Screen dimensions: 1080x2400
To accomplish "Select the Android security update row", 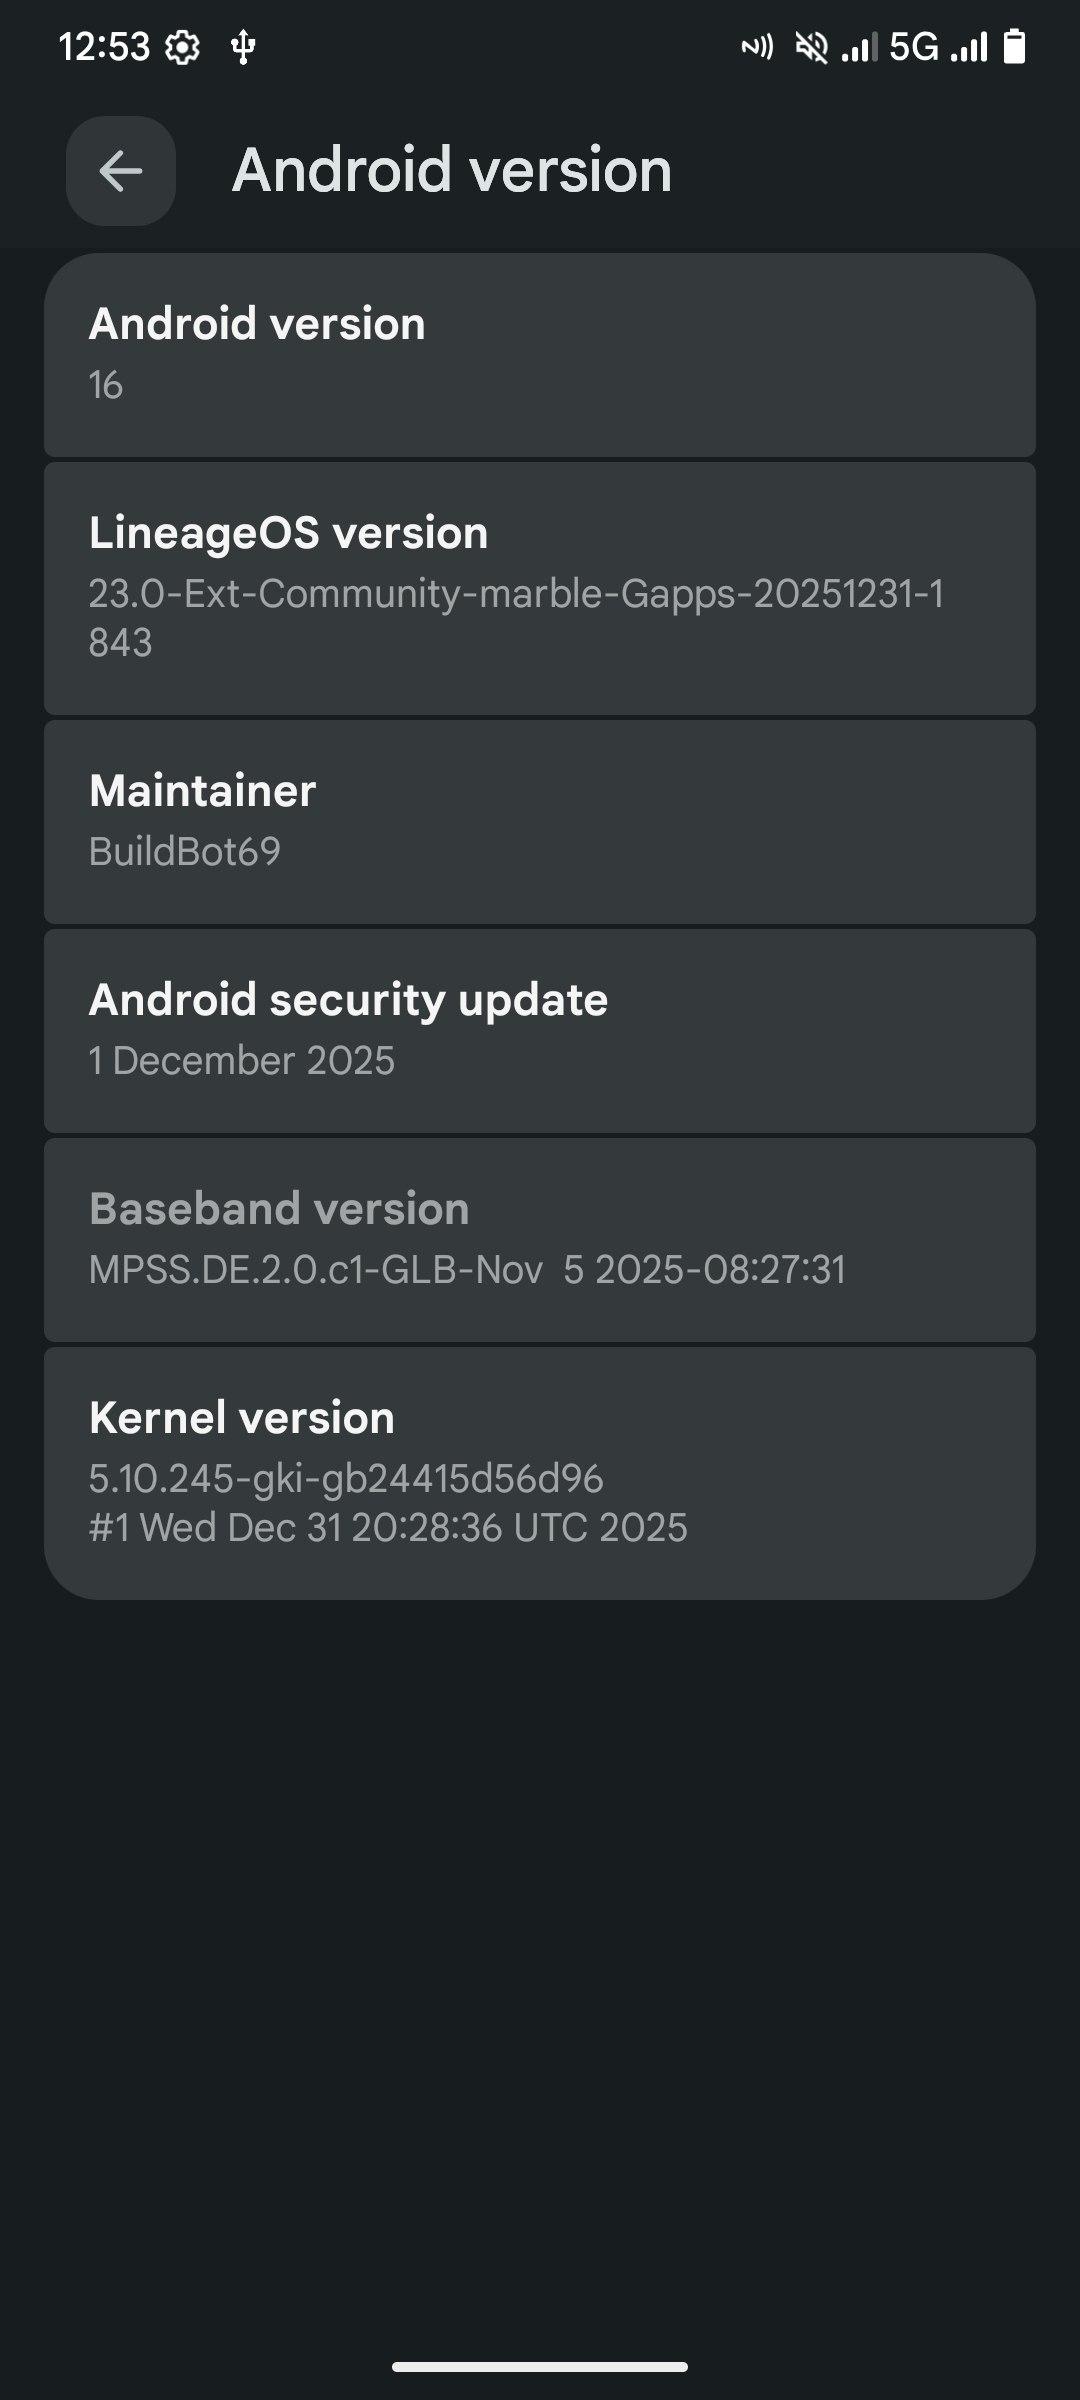I will point(540,1031).
